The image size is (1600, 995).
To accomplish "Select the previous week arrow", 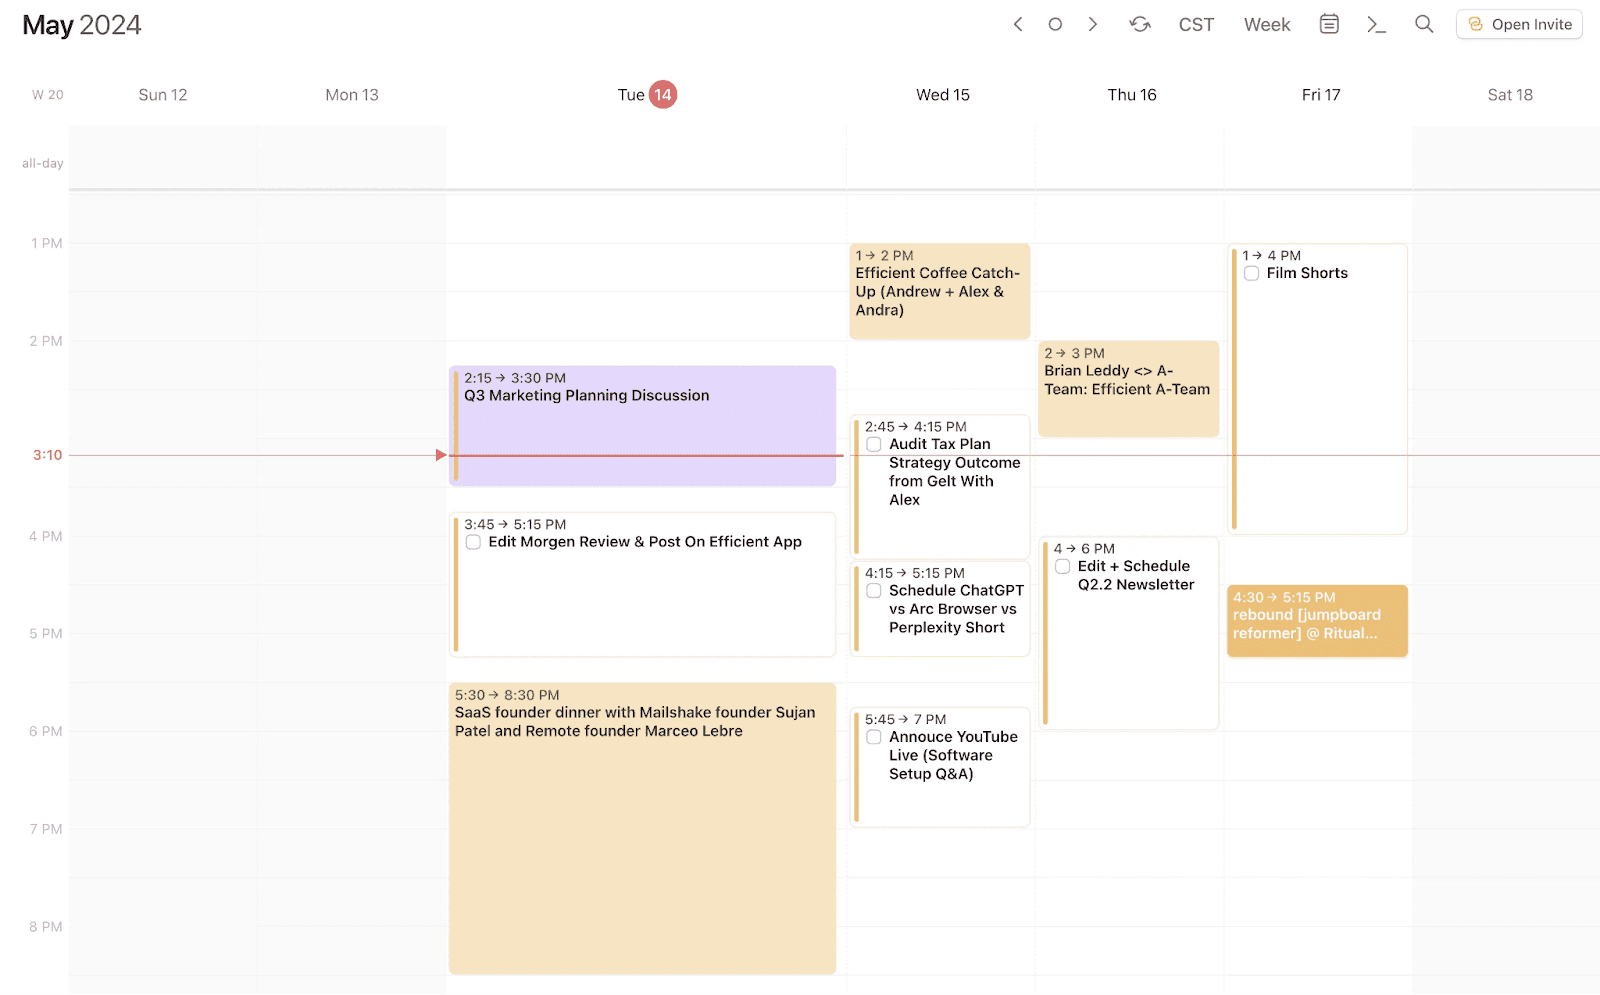I will point(1018,24).
